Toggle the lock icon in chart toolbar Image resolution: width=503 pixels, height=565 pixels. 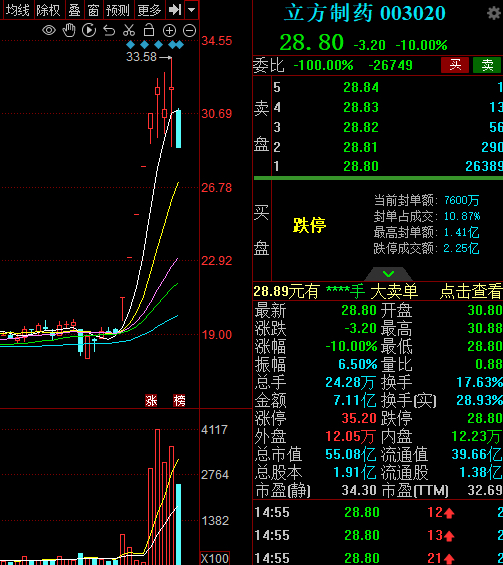coord(149,30)
